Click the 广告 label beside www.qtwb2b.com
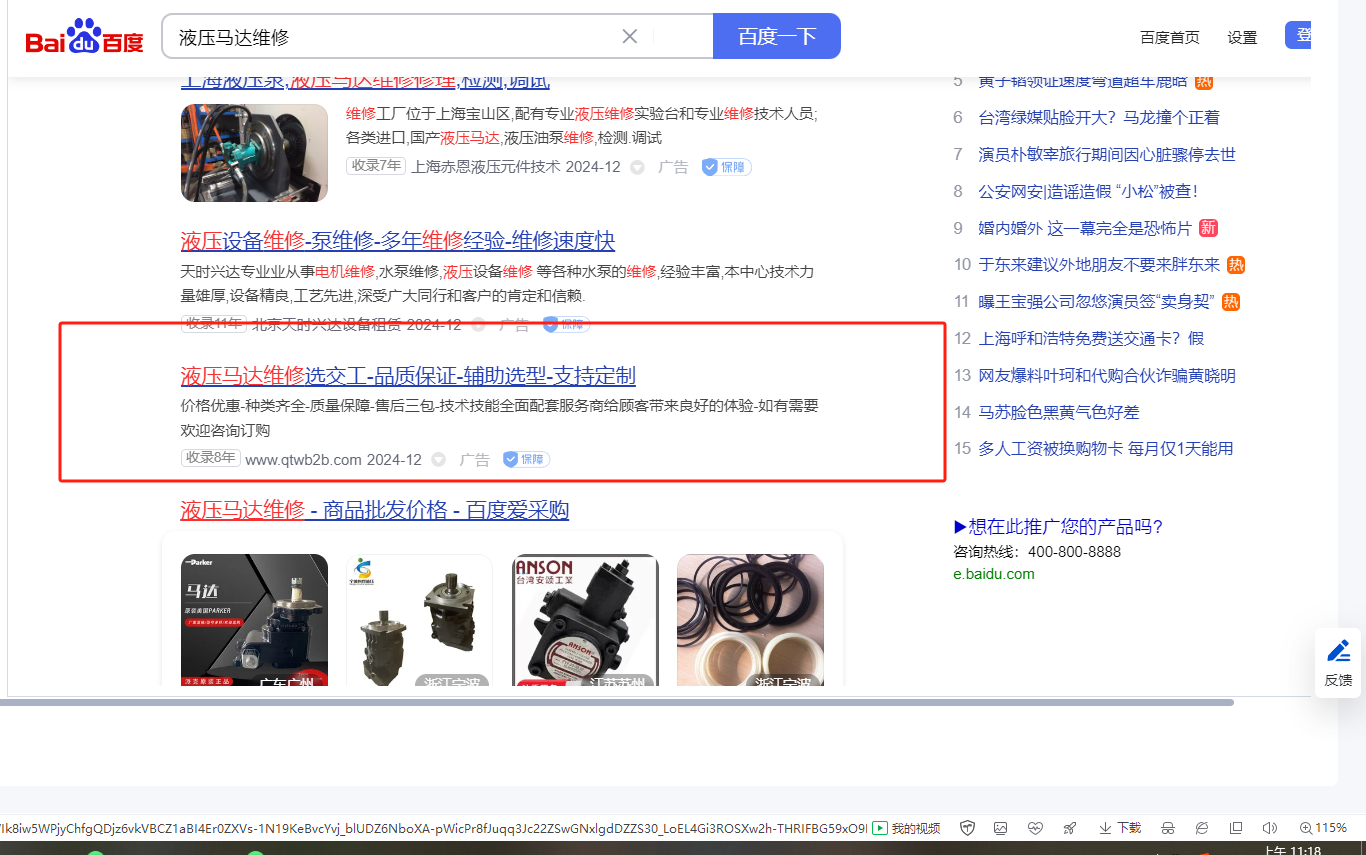This screenshot has width=1366, height=855. [475, 460]
